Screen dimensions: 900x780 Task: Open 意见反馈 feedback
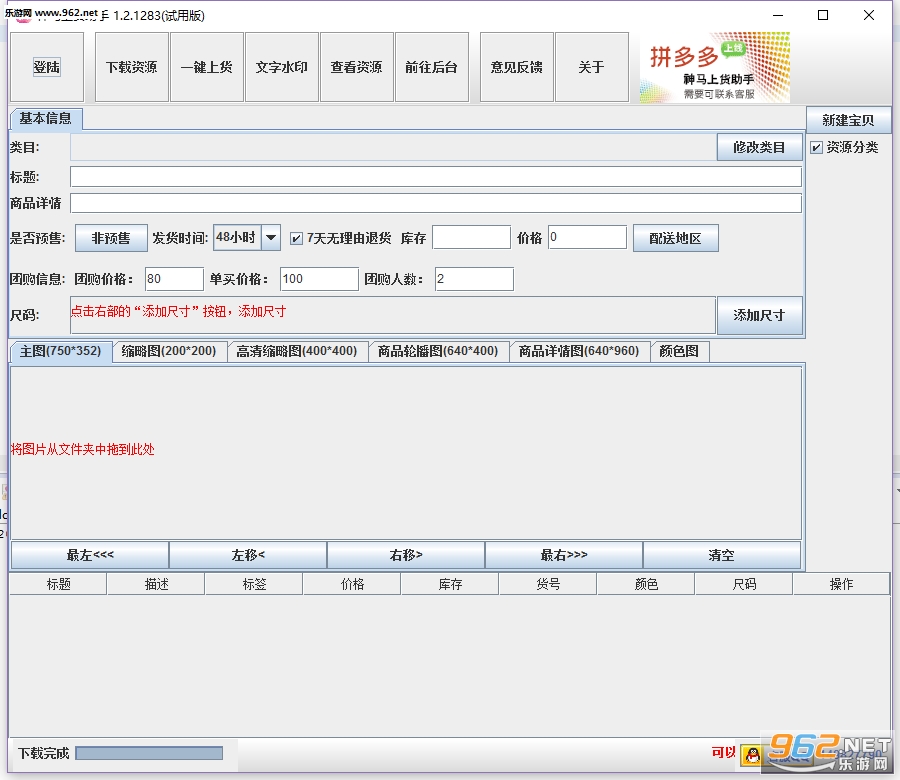[517, 67]
